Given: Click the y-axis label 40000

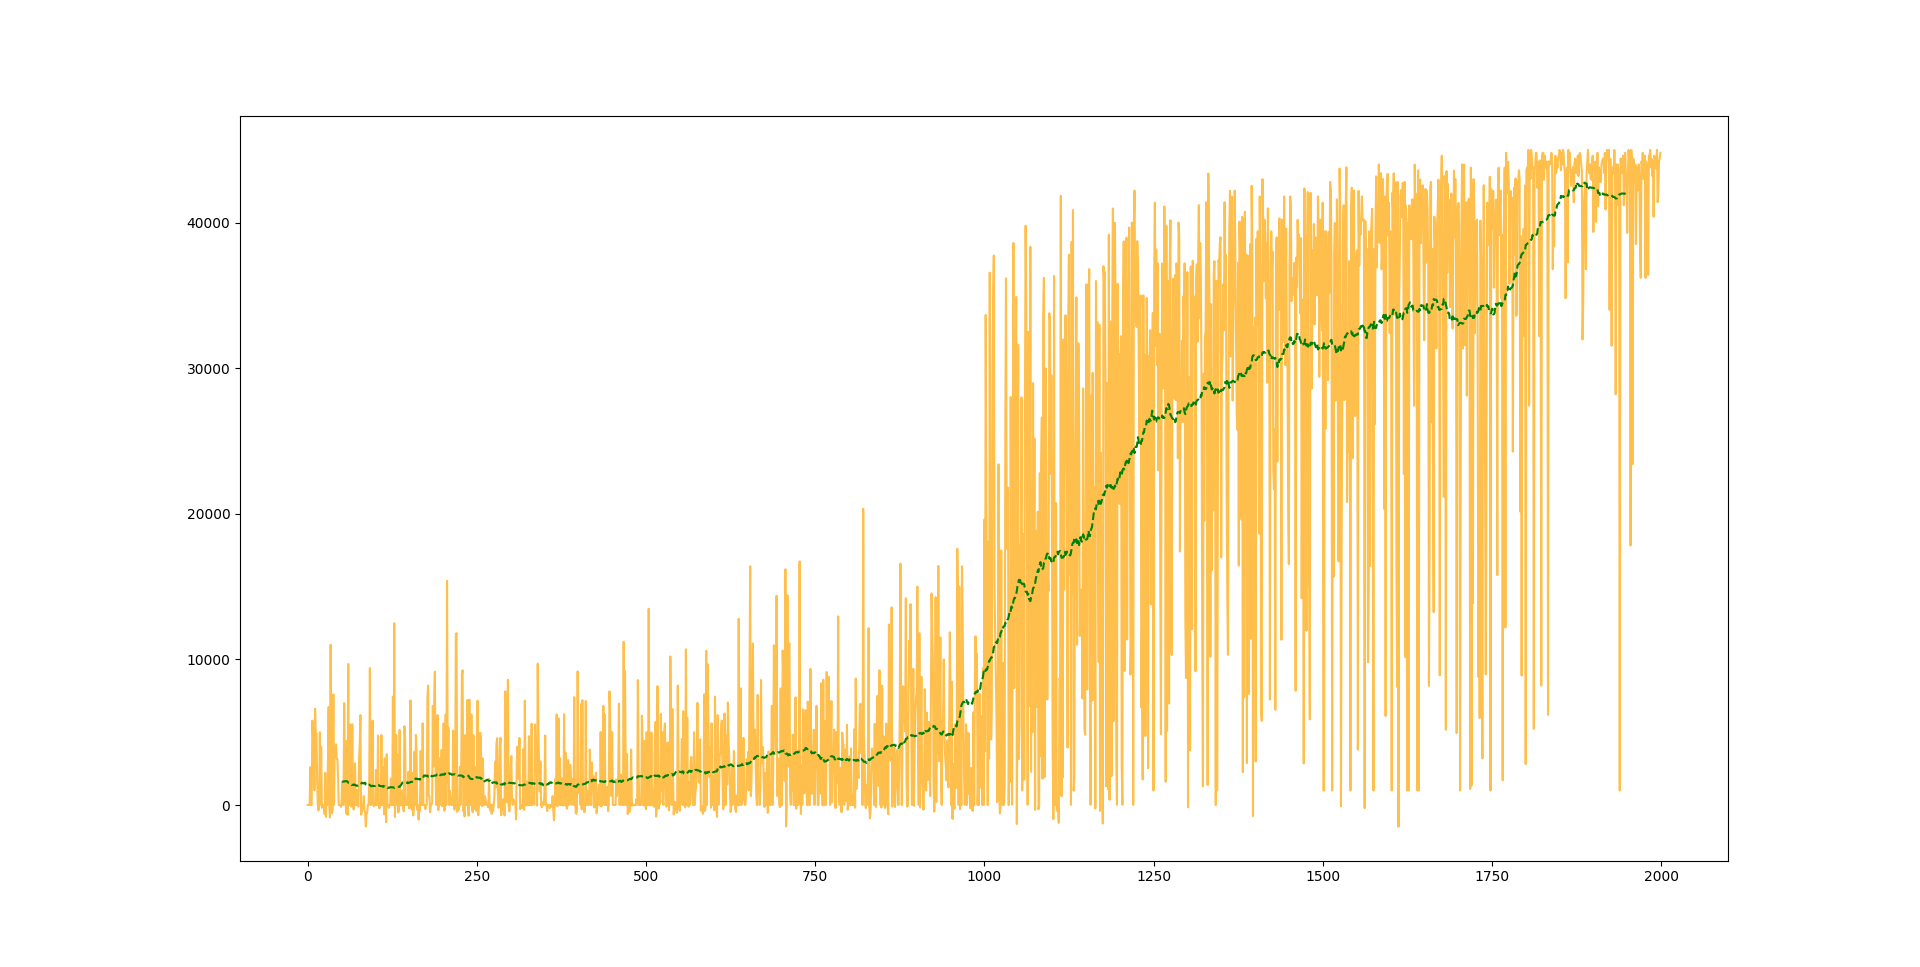Looking at the screenshot, I should click(x=208, y=223).
